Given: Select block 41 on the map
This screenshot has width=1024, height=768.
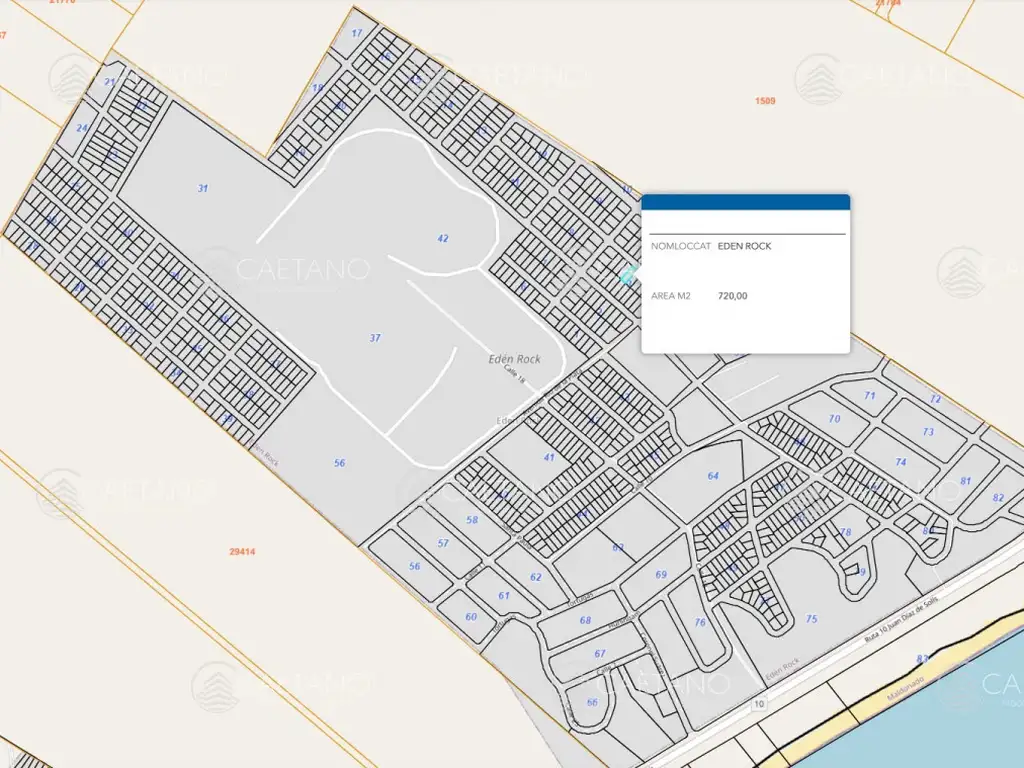Looking at the screenshot, I should click(549, 457).
